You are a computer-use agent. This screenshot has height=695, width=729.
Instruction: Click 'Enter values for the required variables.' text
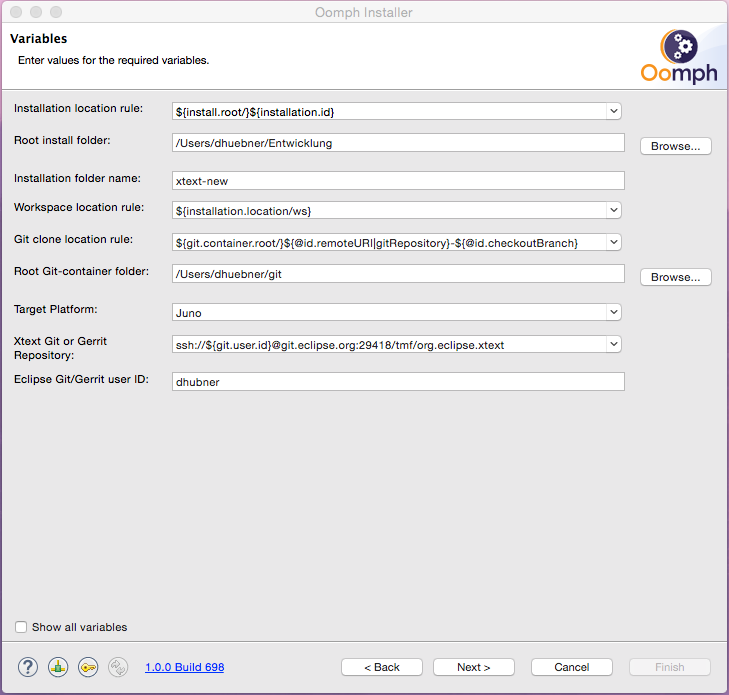click(113, 60)
